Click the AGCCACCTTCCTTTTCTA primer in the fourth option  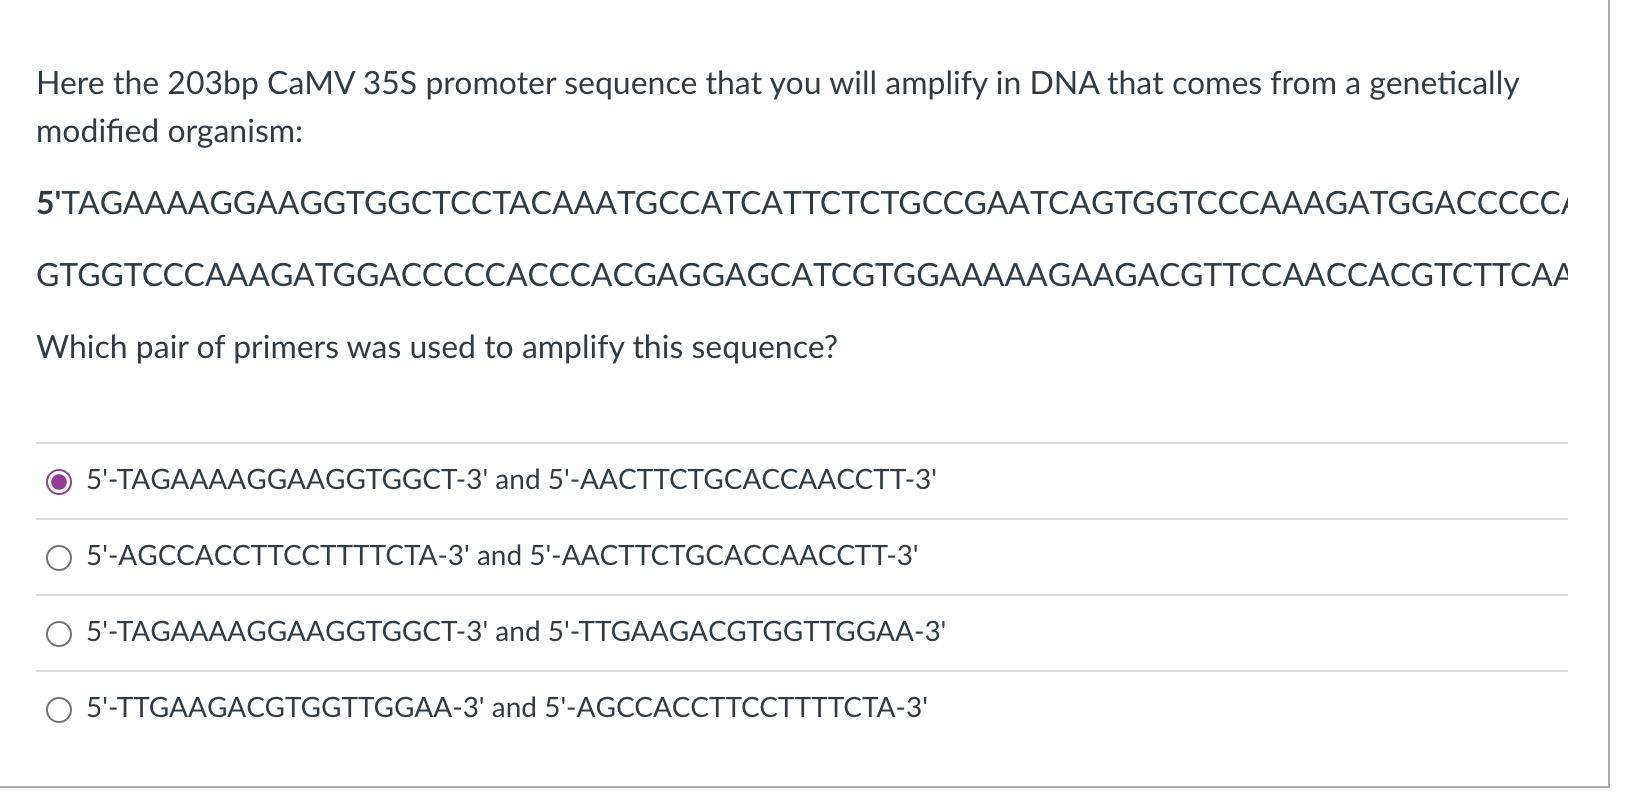[736, 708]
